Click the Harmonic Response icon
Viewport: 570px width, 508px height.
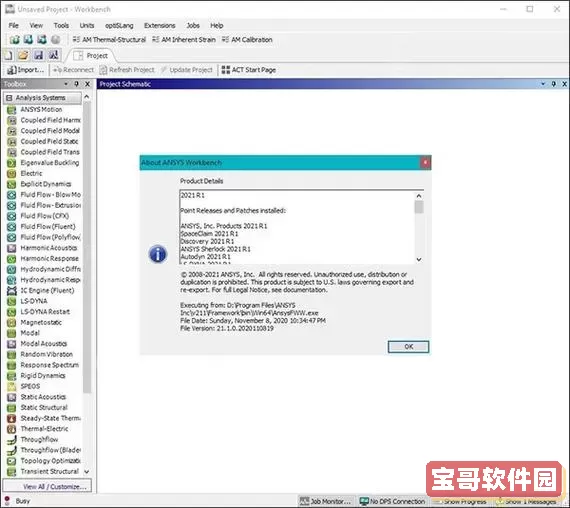click(x=12, y=259)
